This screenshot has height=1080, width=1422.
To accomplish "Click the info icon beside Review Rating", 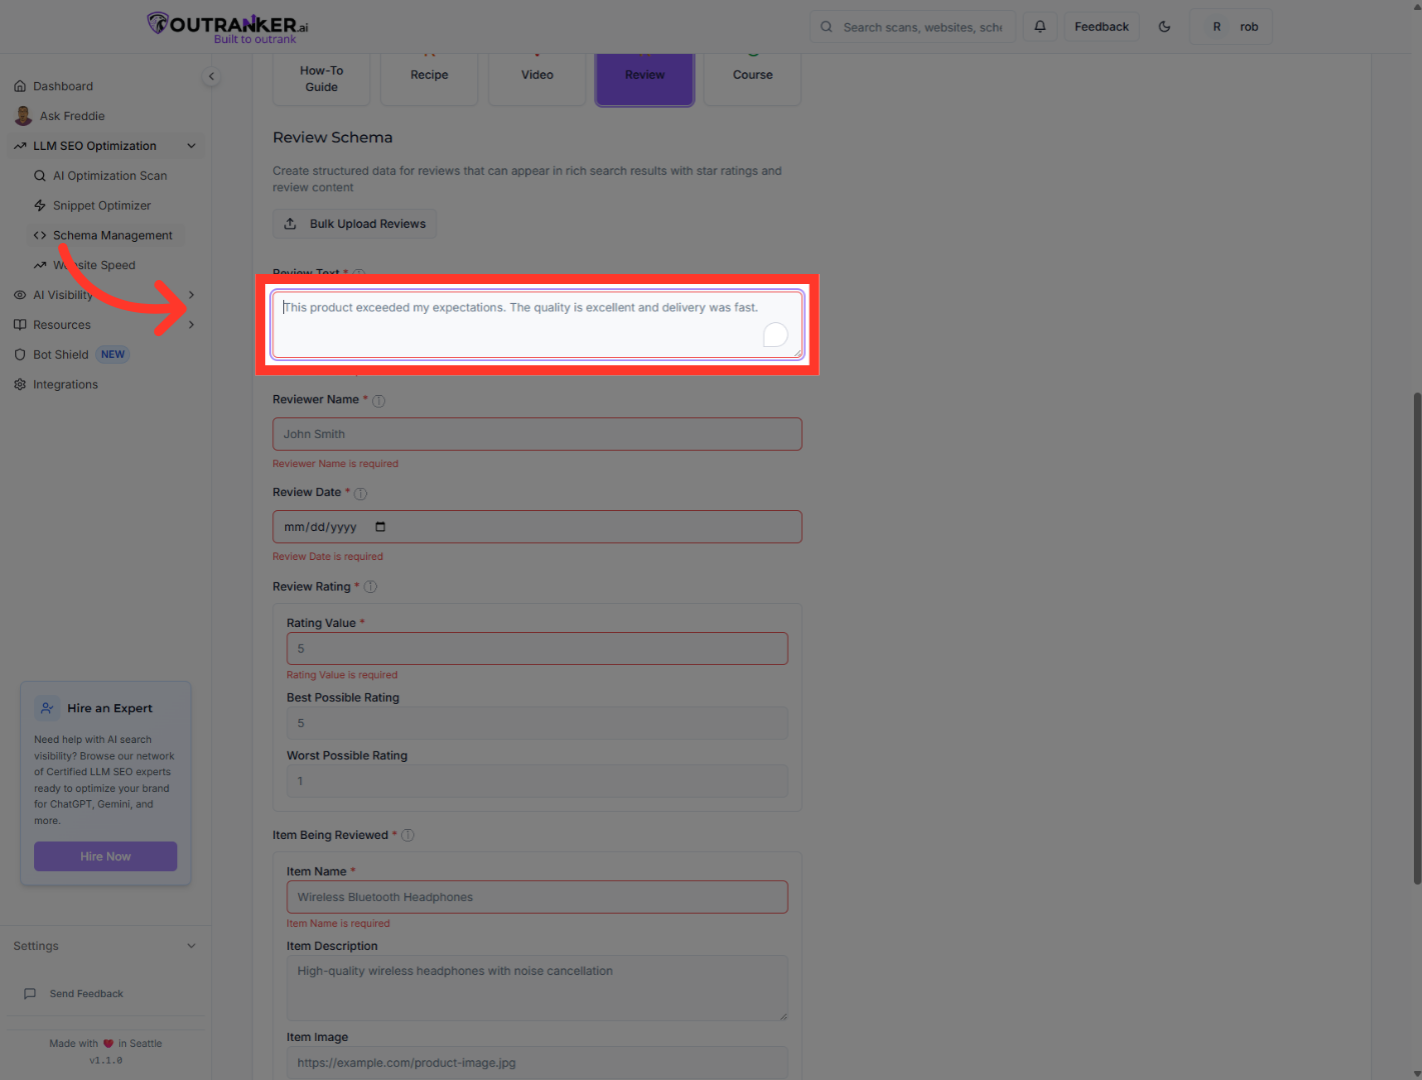I will pos(371,587).
